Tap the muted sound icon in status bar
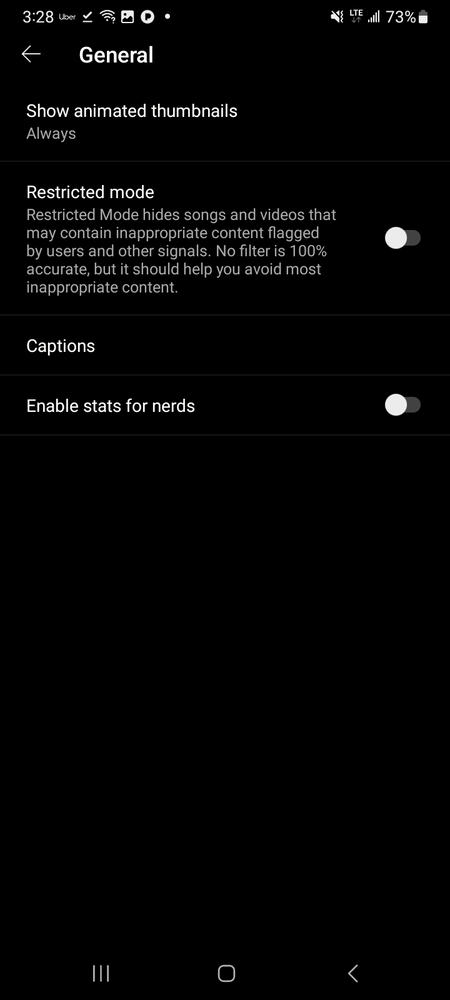 (x=337, y=17)
